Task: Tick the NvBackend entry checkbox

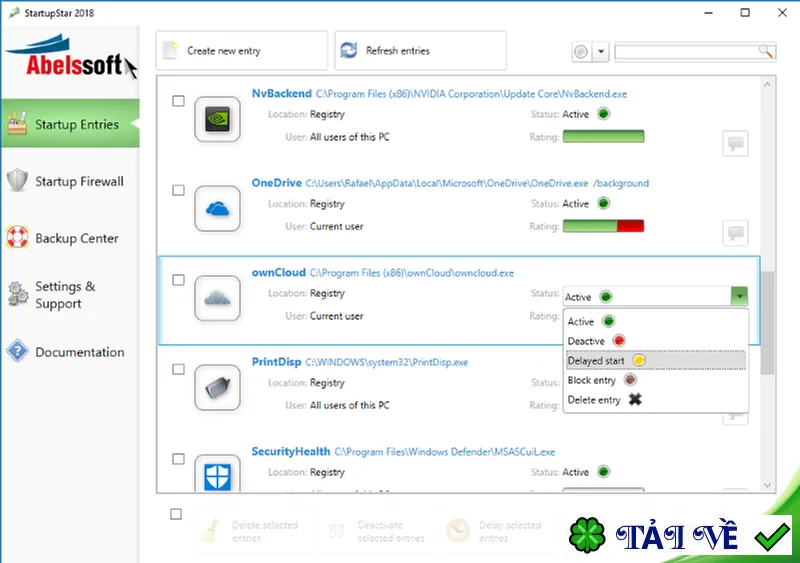Action: click(x=178, y=101)
